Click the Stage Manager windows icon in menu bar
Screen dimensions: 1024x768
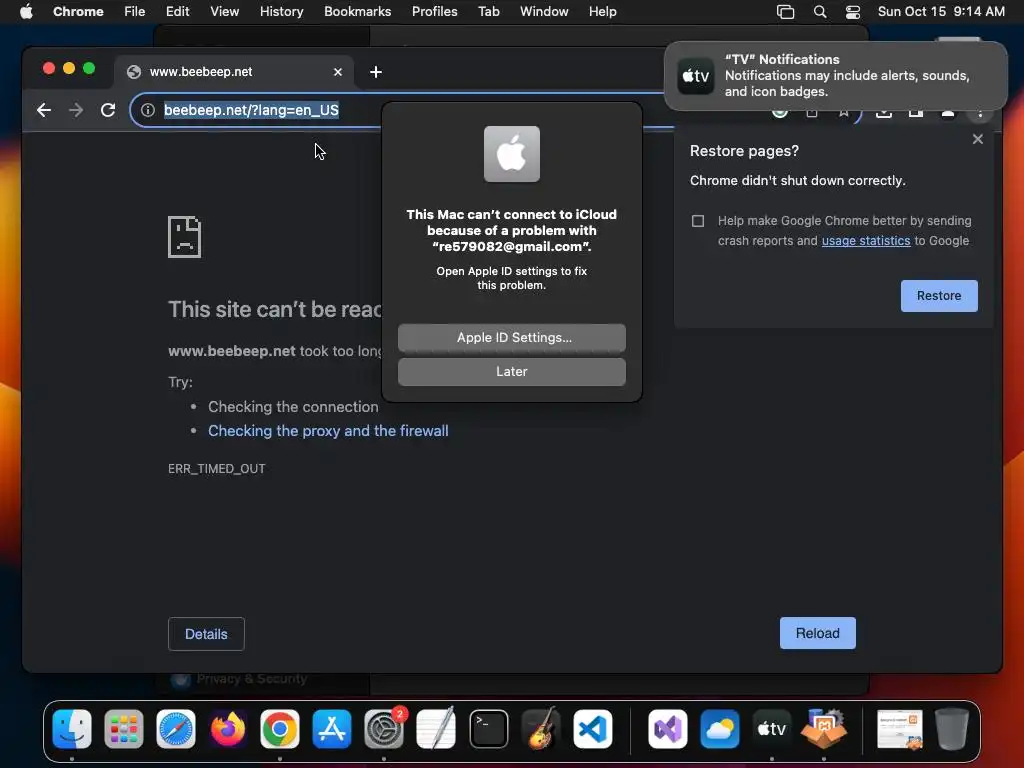pyautogui.click(x=785, y=12)
